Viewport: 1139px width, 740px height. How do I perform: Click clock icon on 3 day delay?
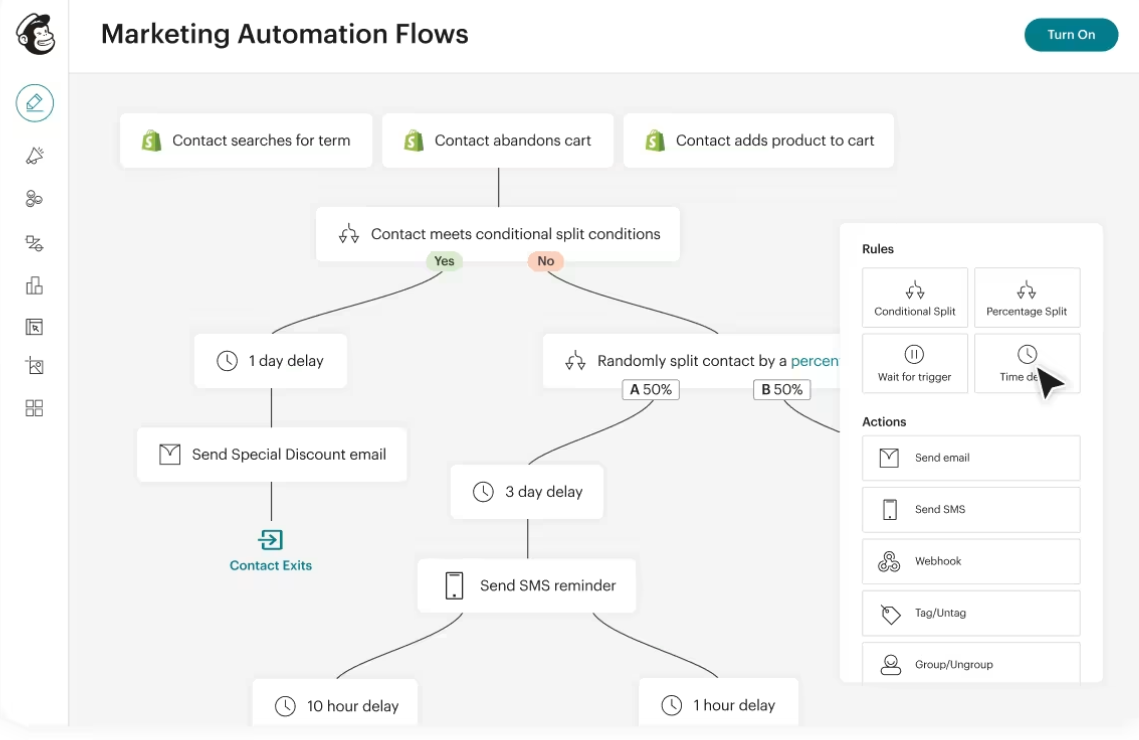(x=484, y=492)
